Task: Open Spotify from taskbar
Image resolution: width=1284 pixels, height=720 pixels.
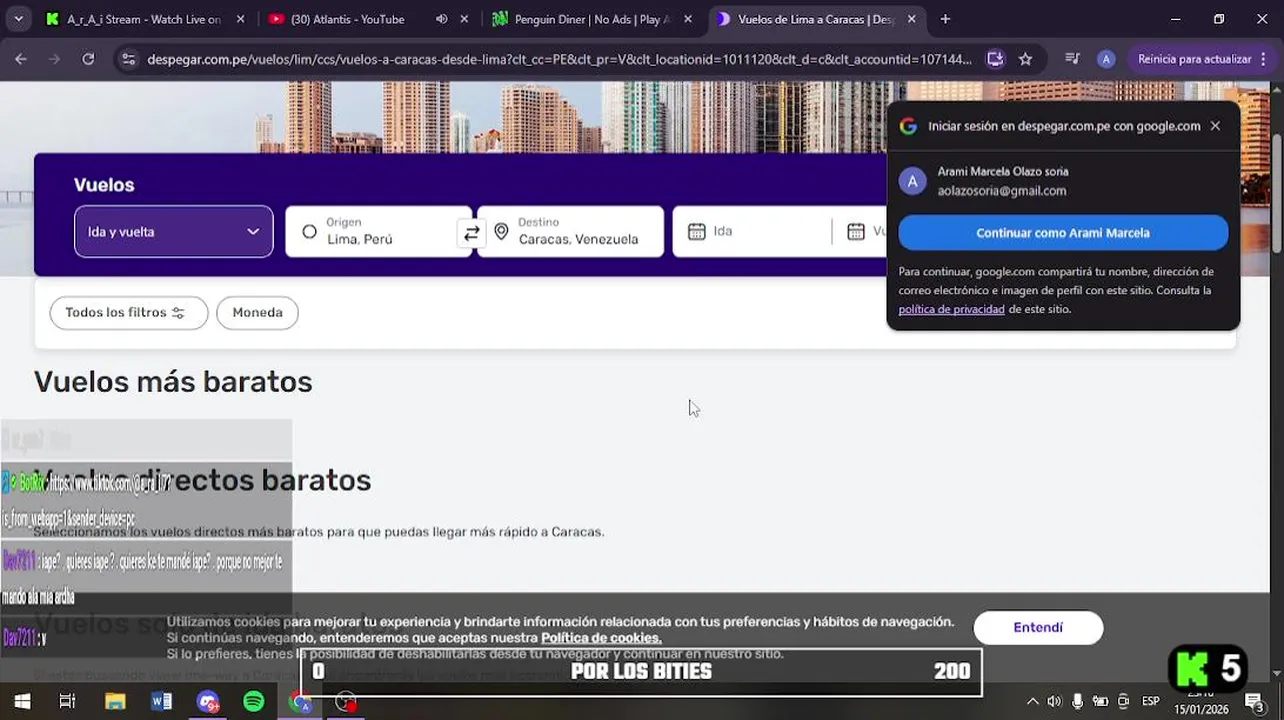Action: [x=254, y=702]
